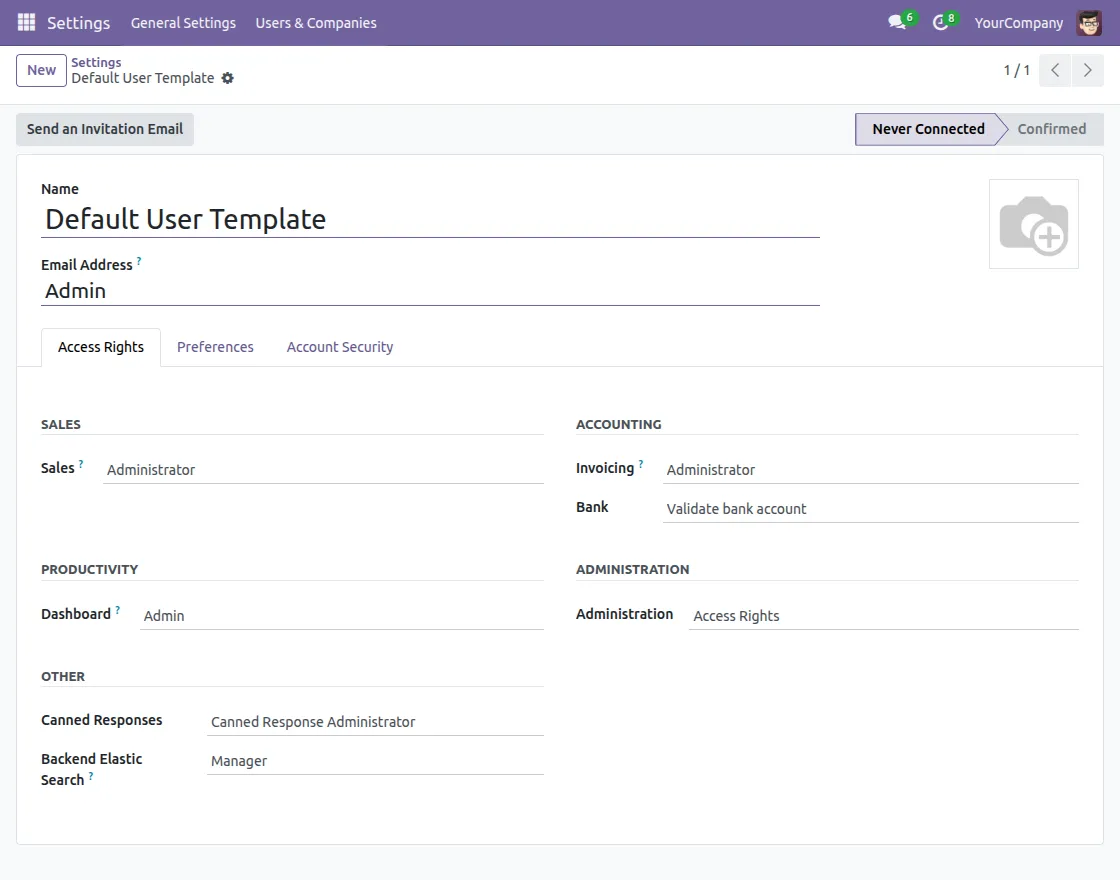Expand the Administration access dropdown
The image size is (1120, 880).
883,616
